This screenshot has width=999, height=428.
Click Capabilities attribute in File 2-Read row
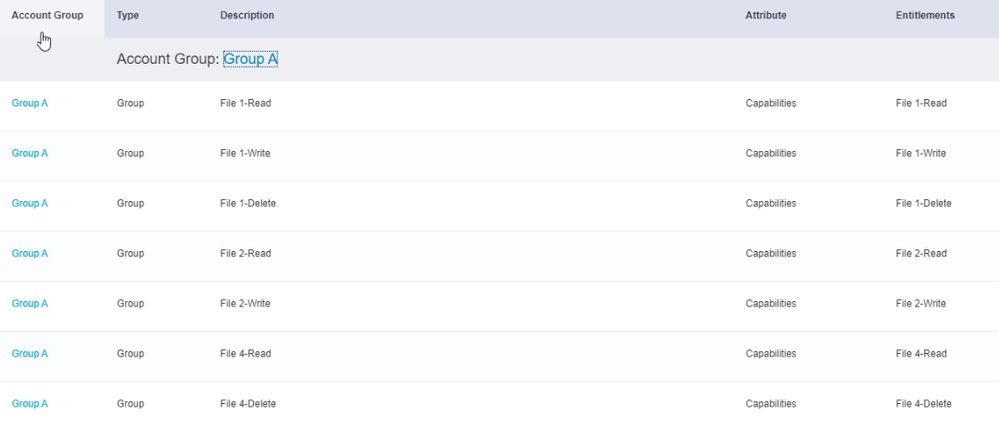771,253
